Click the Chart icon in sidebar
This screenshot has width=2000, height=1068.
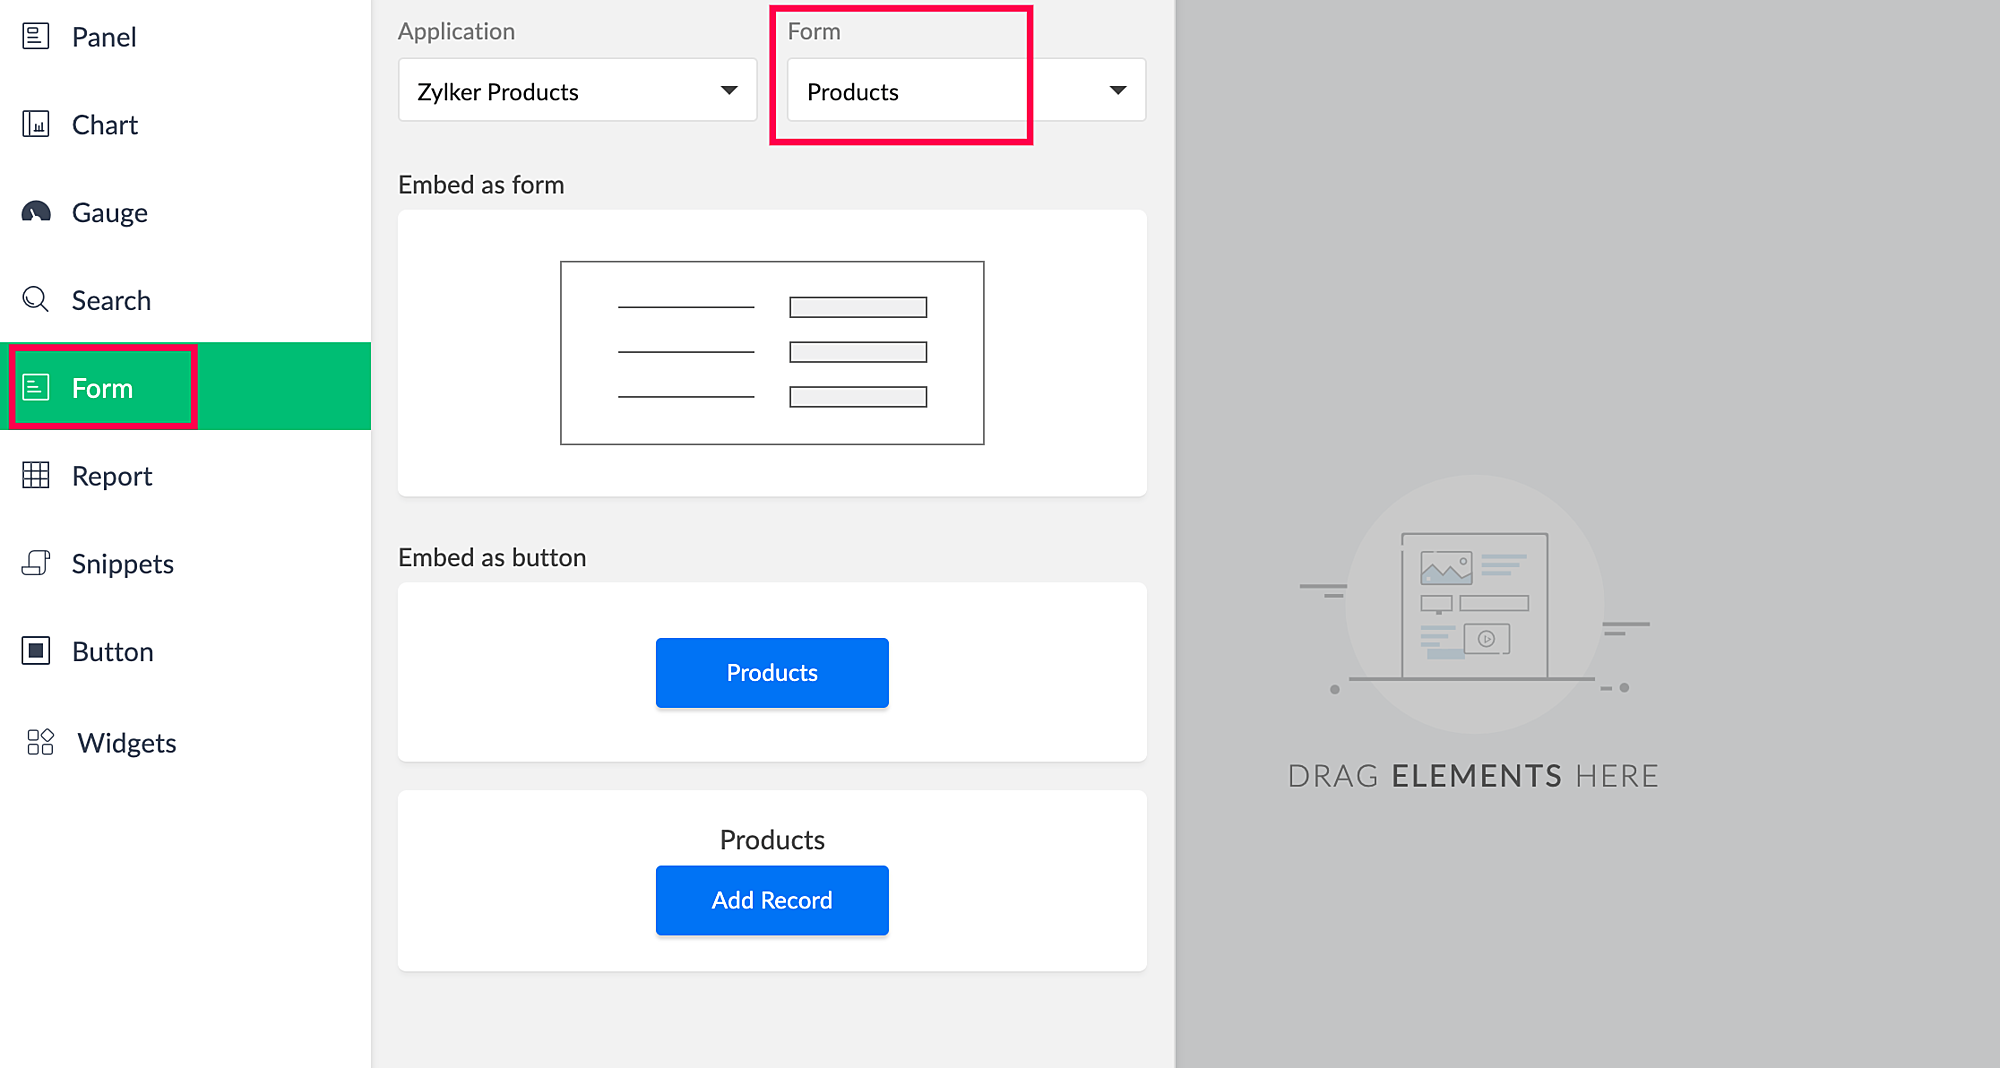[36, 124]
